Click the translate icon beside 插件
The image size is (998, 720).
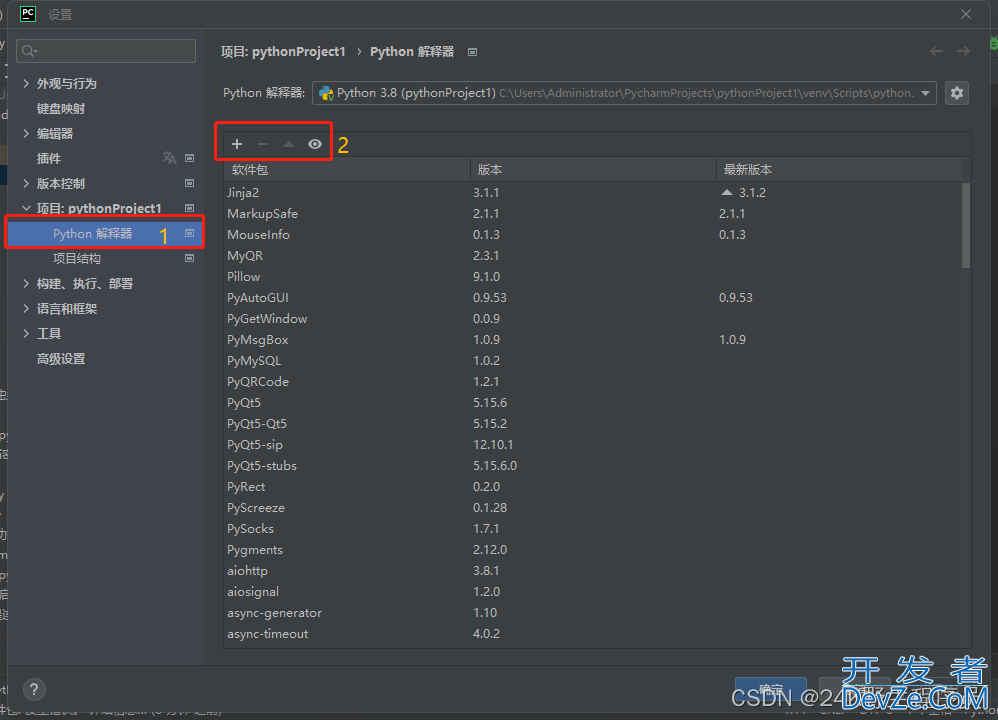coord(169,158)
